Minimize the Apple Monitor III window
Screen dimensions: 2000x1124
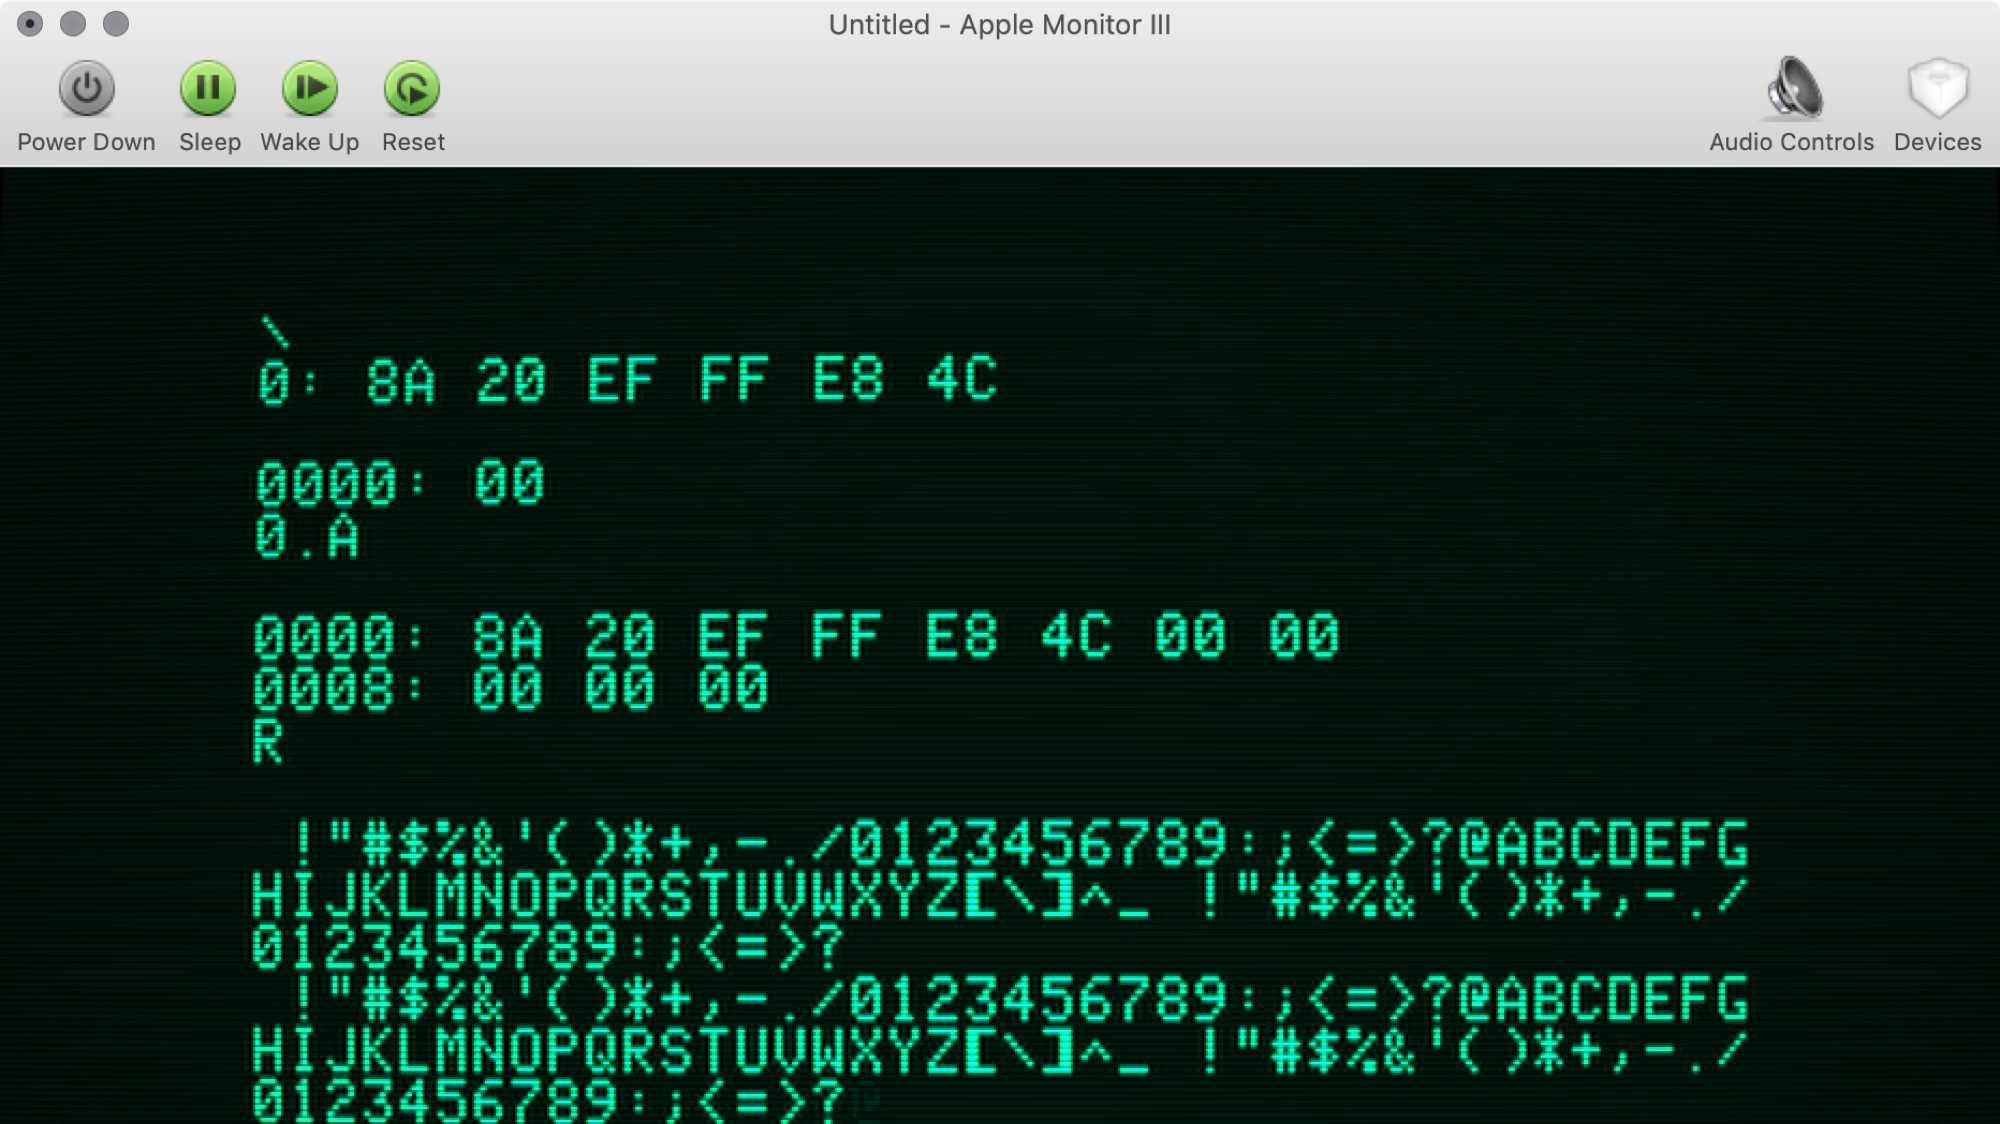click(73, 23)
